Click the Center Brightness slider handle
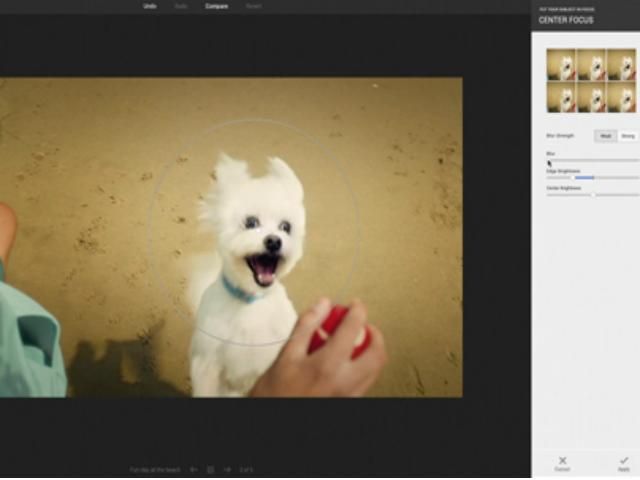 593,195
